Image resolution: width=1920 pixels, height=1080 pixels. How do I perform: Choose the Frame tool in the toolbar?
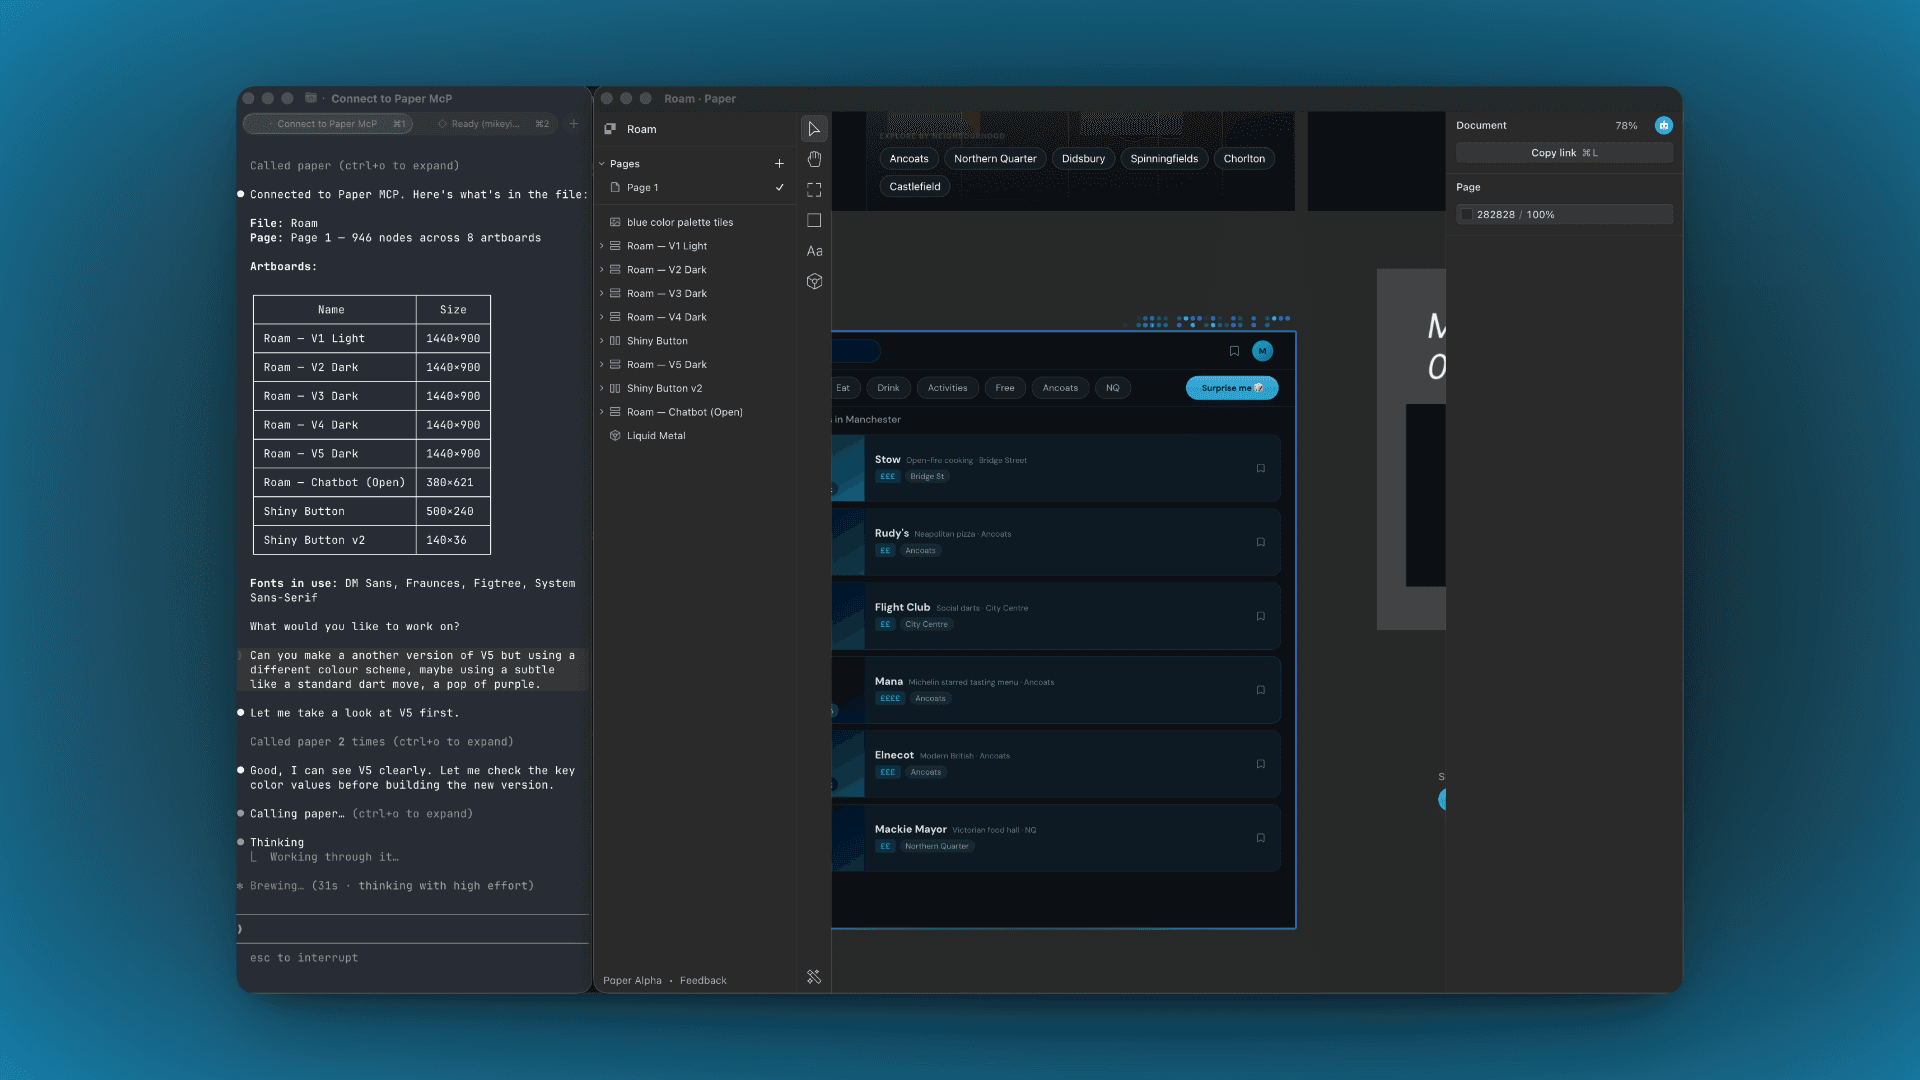pos(814,189)
